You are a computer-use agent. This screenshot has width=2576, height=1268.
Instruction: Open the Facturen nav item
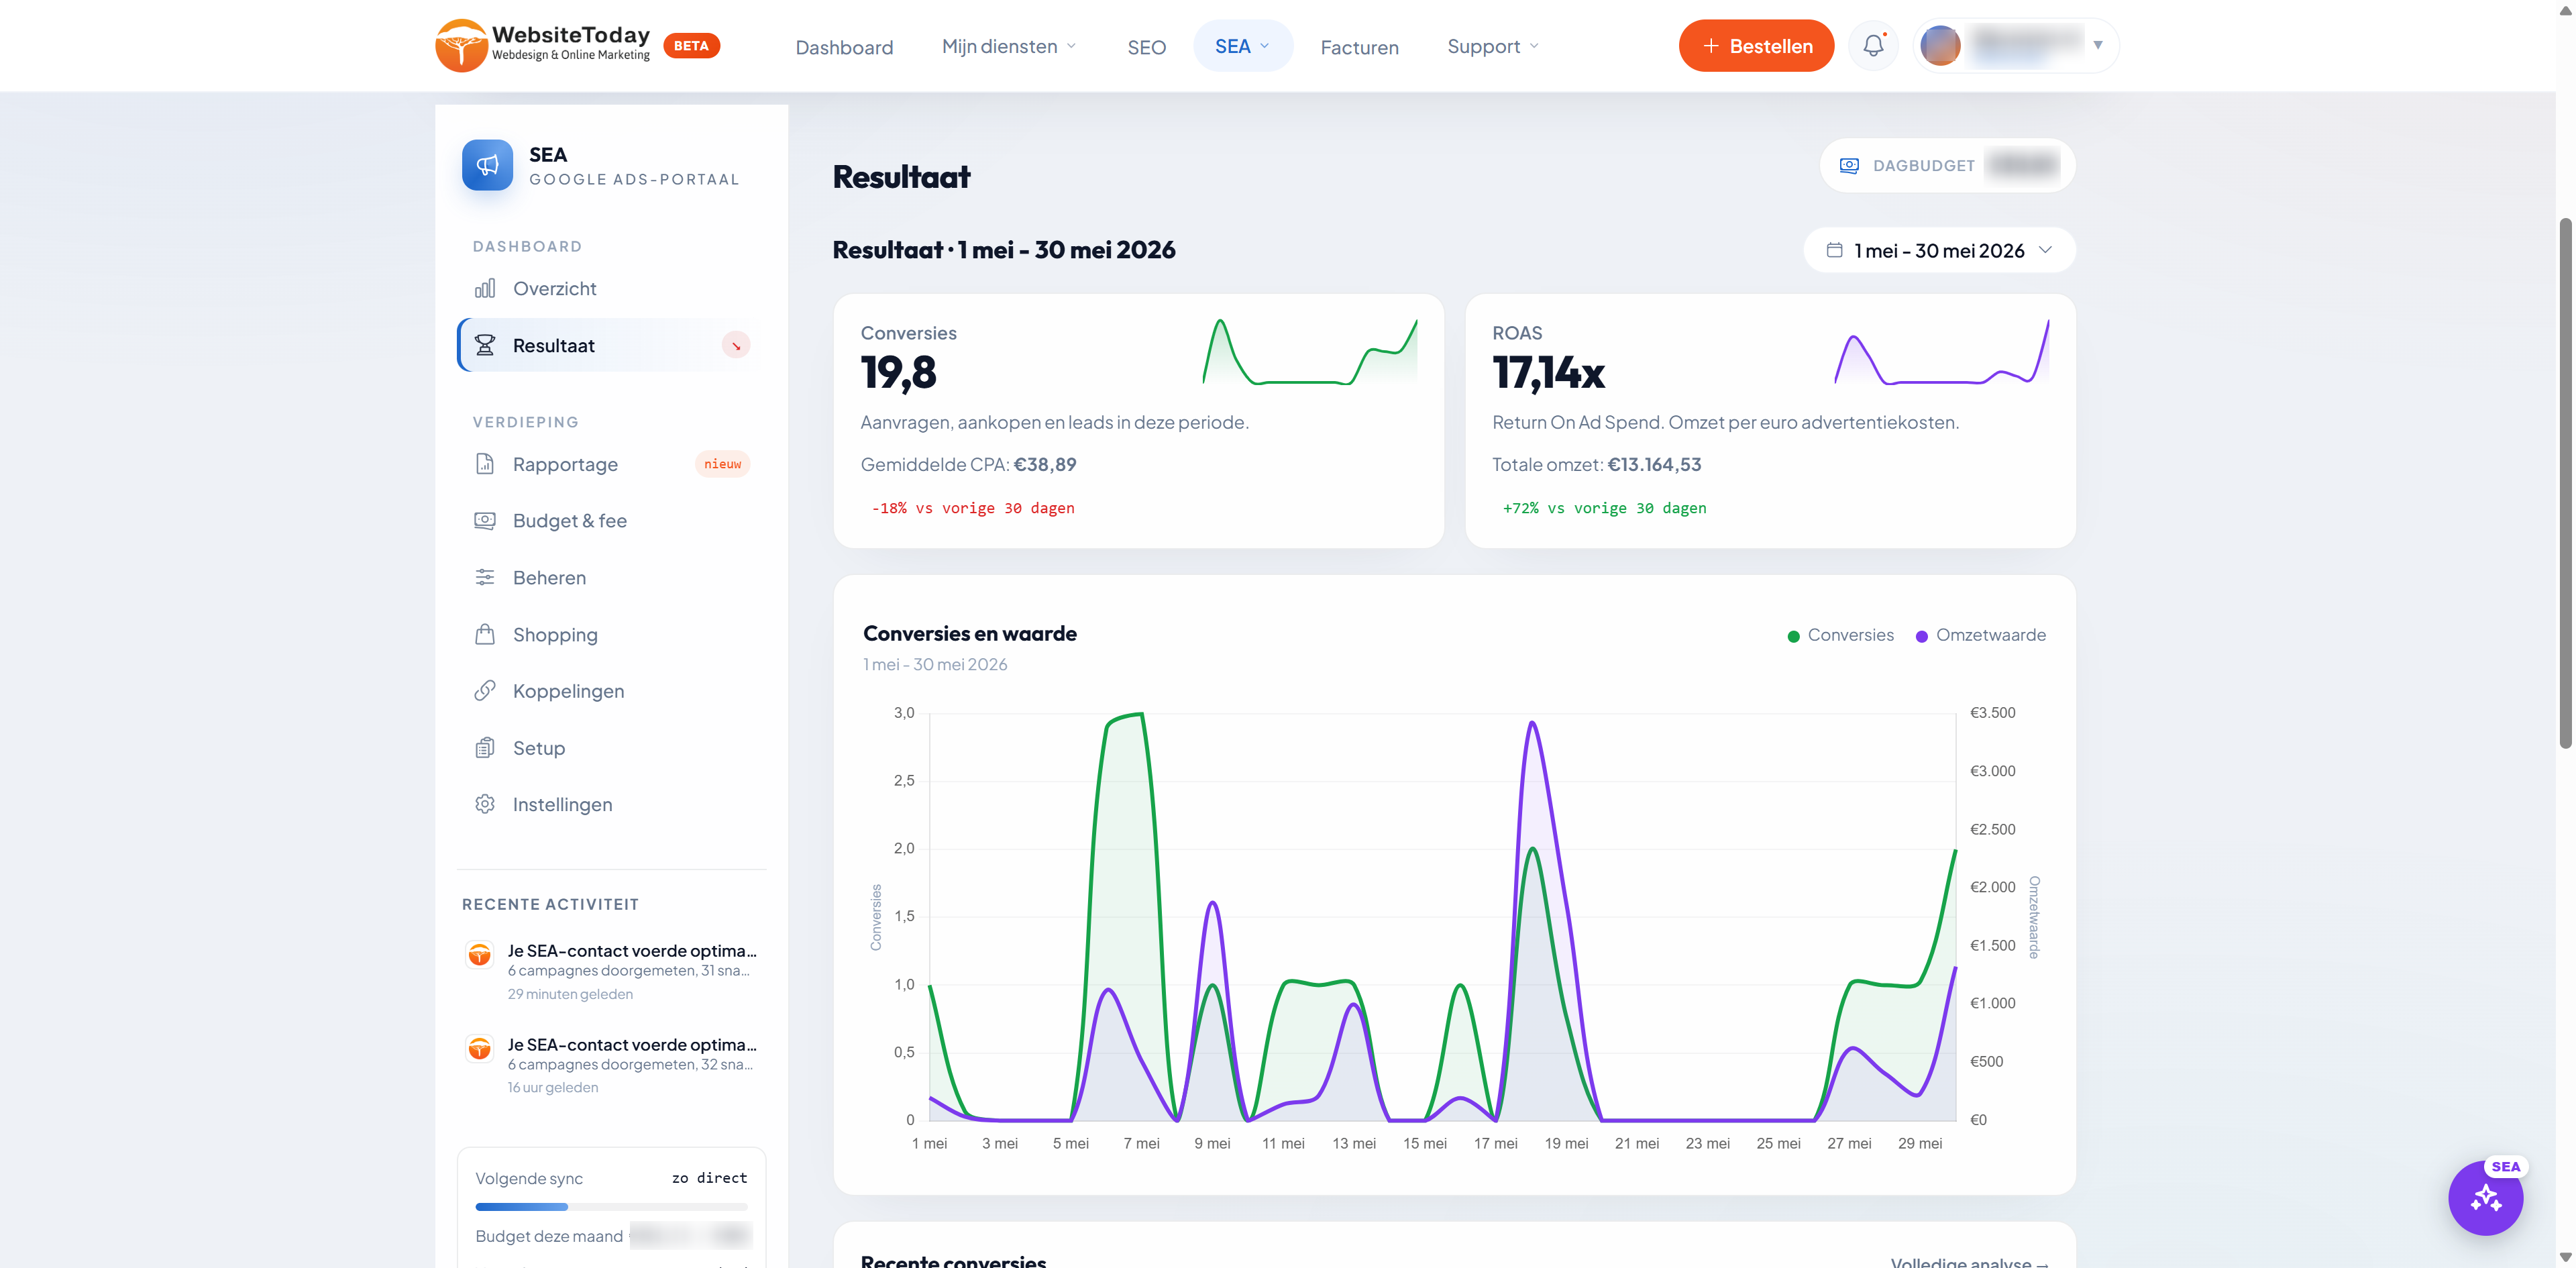(1359, 47)
